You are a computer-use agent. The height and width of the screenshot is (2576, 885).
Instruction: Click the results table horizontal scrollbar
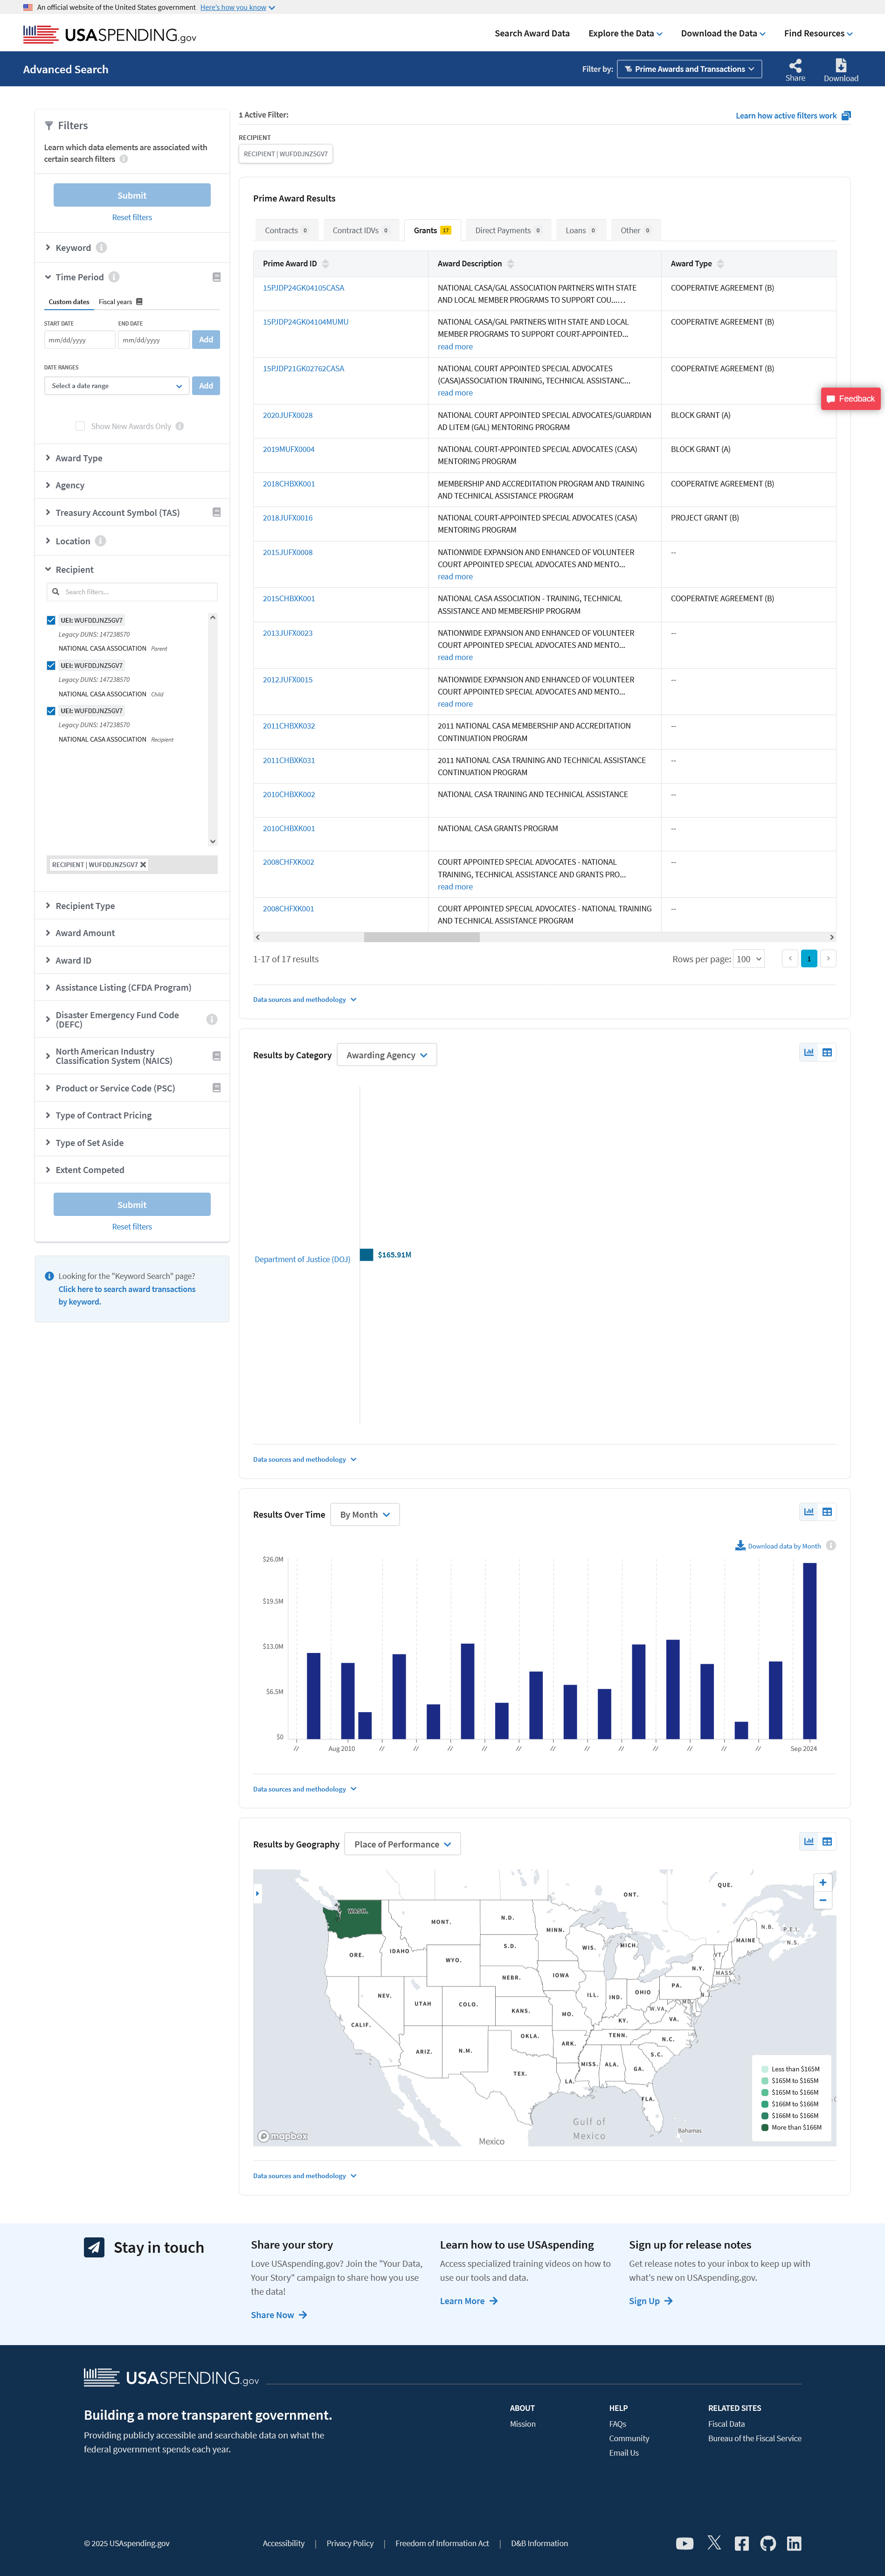(x=422, y=937)
